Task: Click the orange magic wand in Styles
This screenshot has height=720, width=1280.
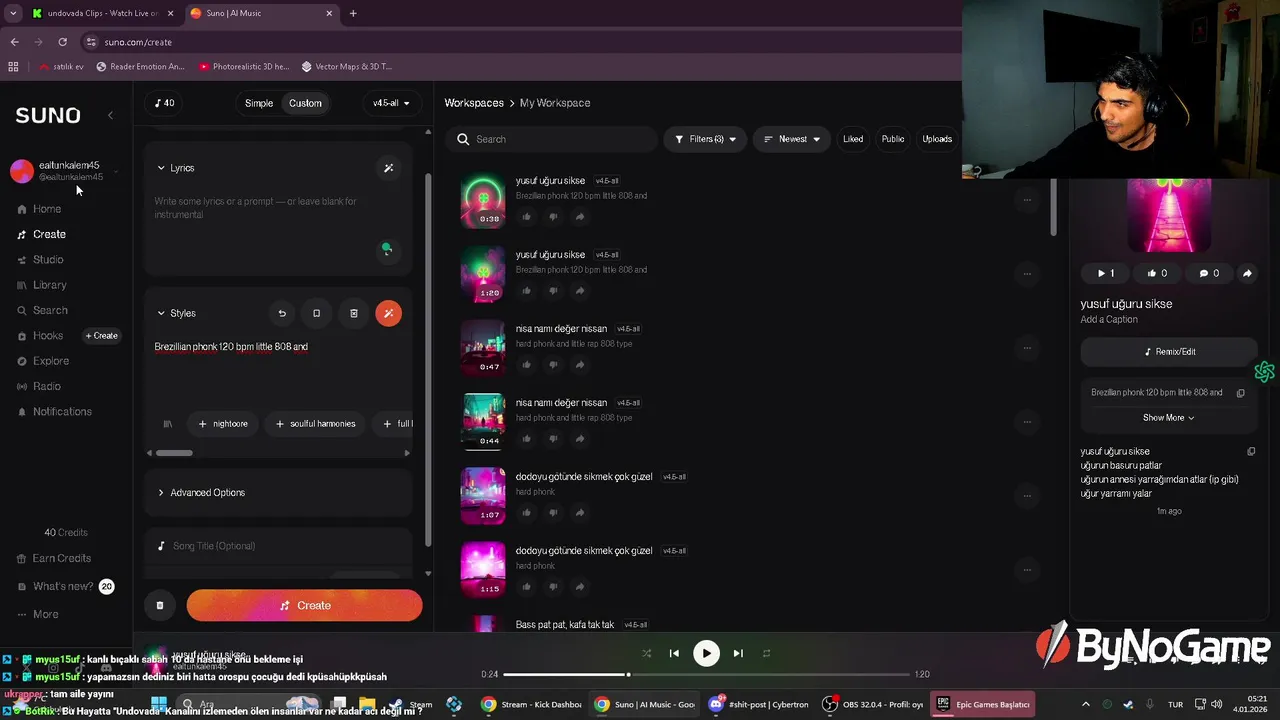Action: [x=389, y=313]
